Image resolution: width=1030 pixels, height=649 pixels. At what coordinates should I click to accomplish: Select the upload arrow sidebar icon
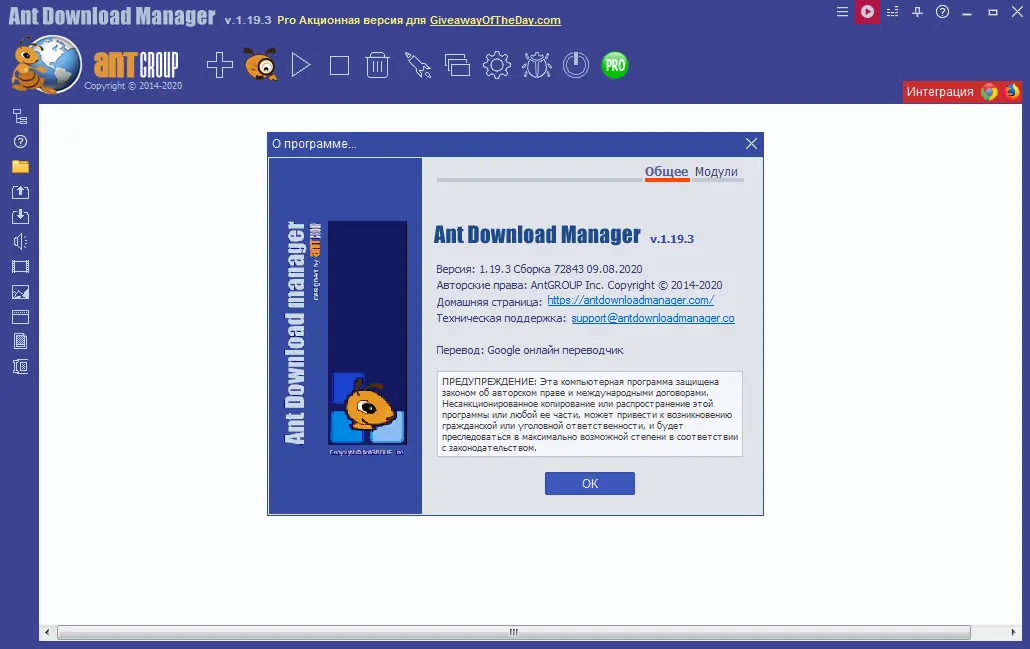20,191
